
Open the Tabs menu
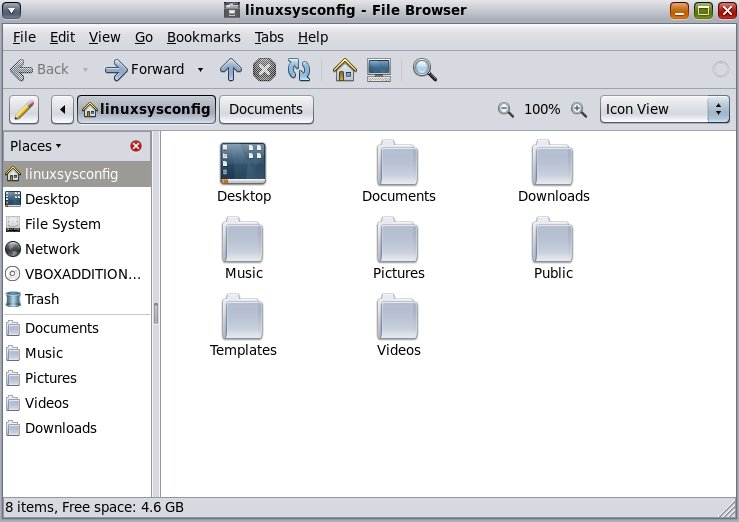[269, 37]
